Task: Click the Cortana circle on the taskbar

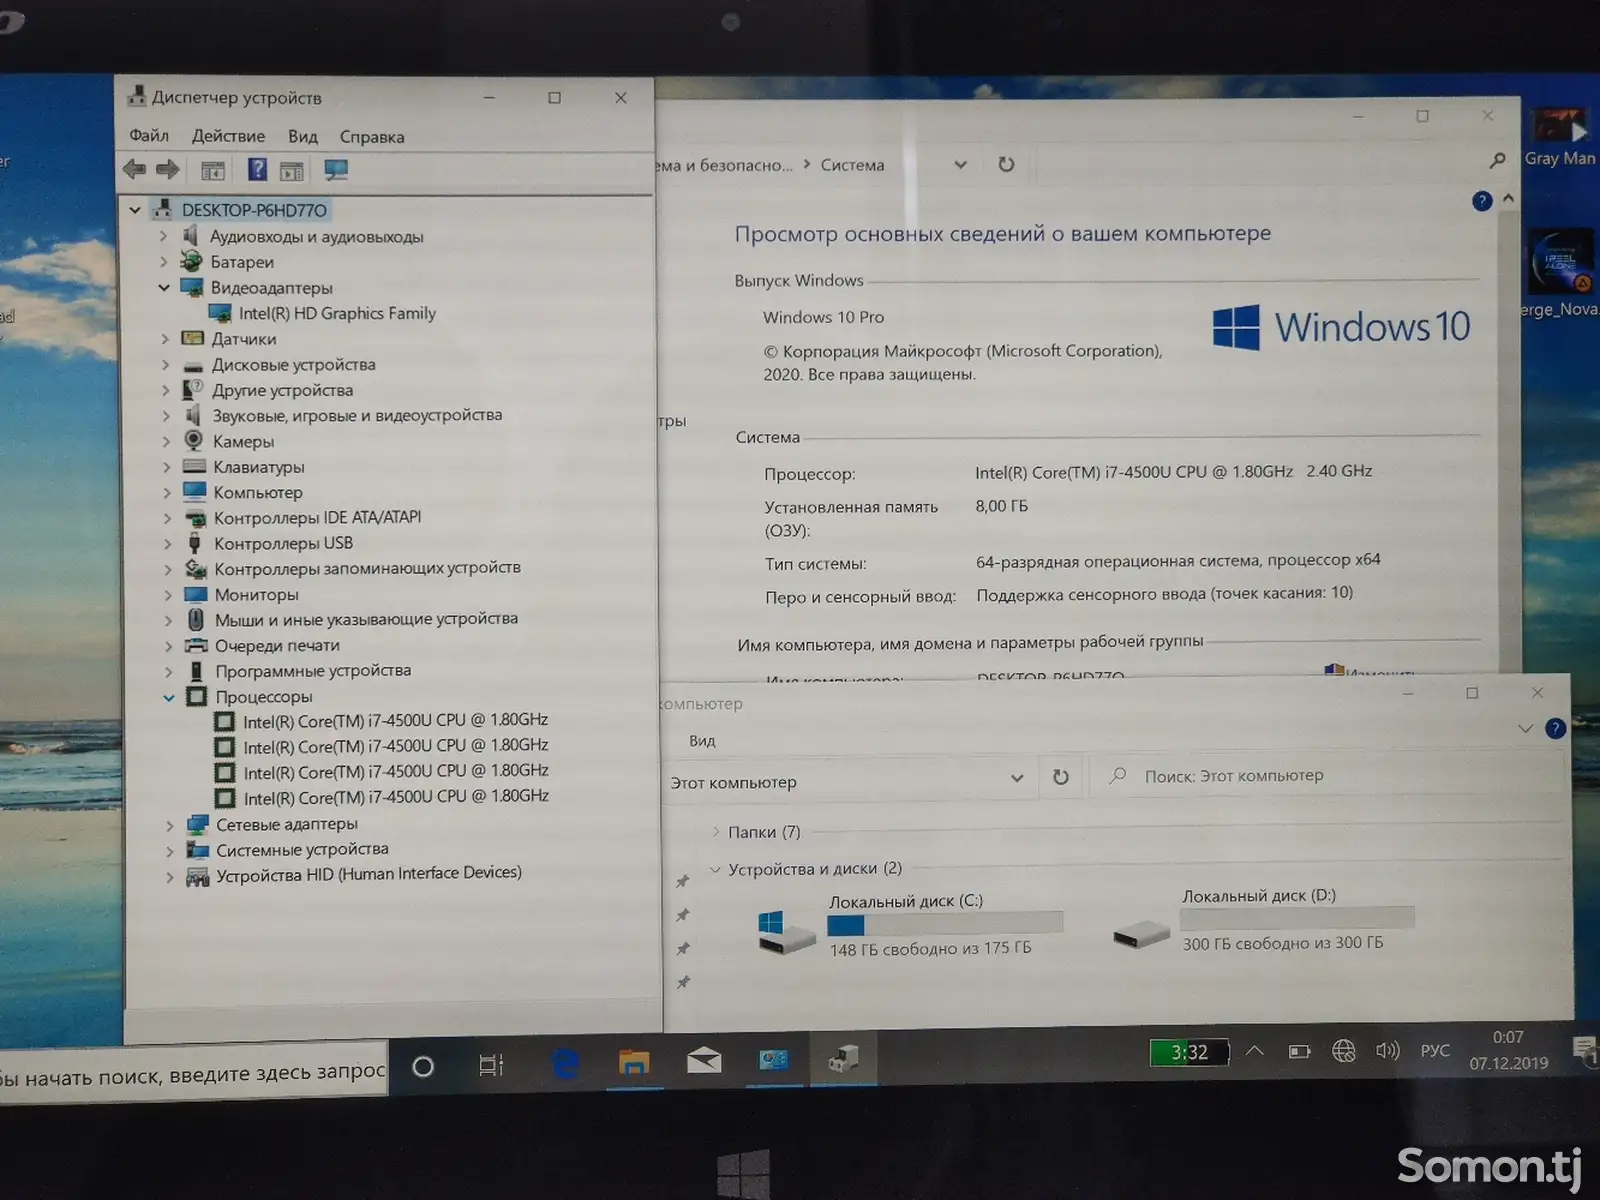Action: pos(423,1066)
